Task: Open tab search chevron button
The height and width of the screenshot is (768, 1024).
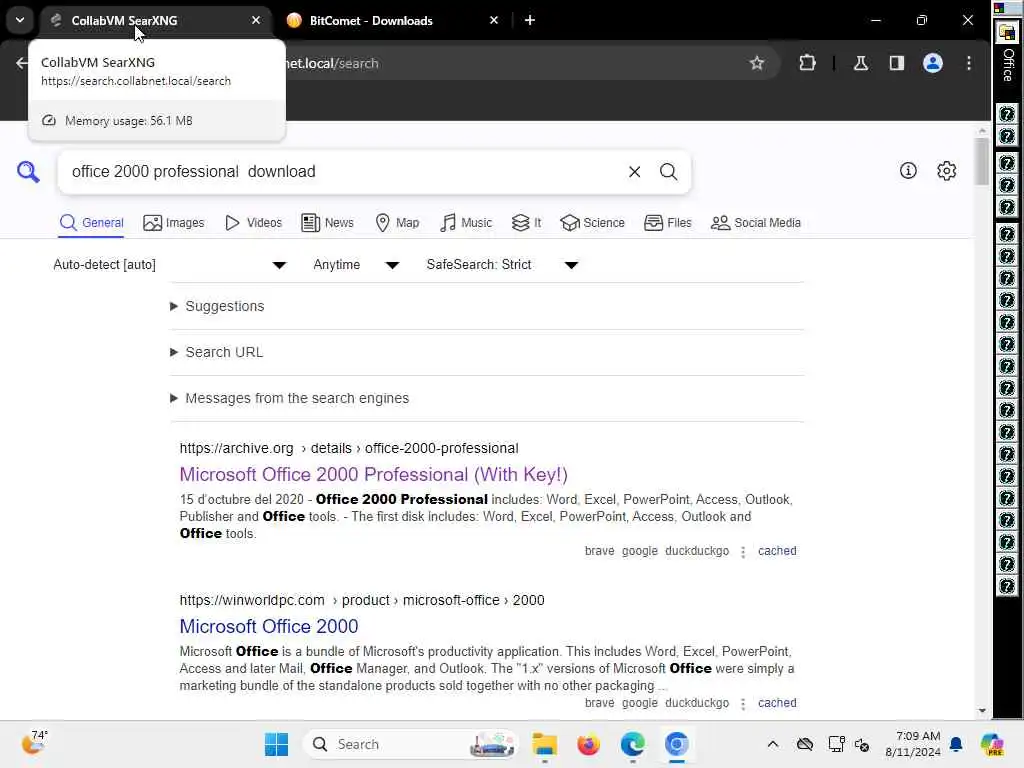Action: tap(20, 20)
